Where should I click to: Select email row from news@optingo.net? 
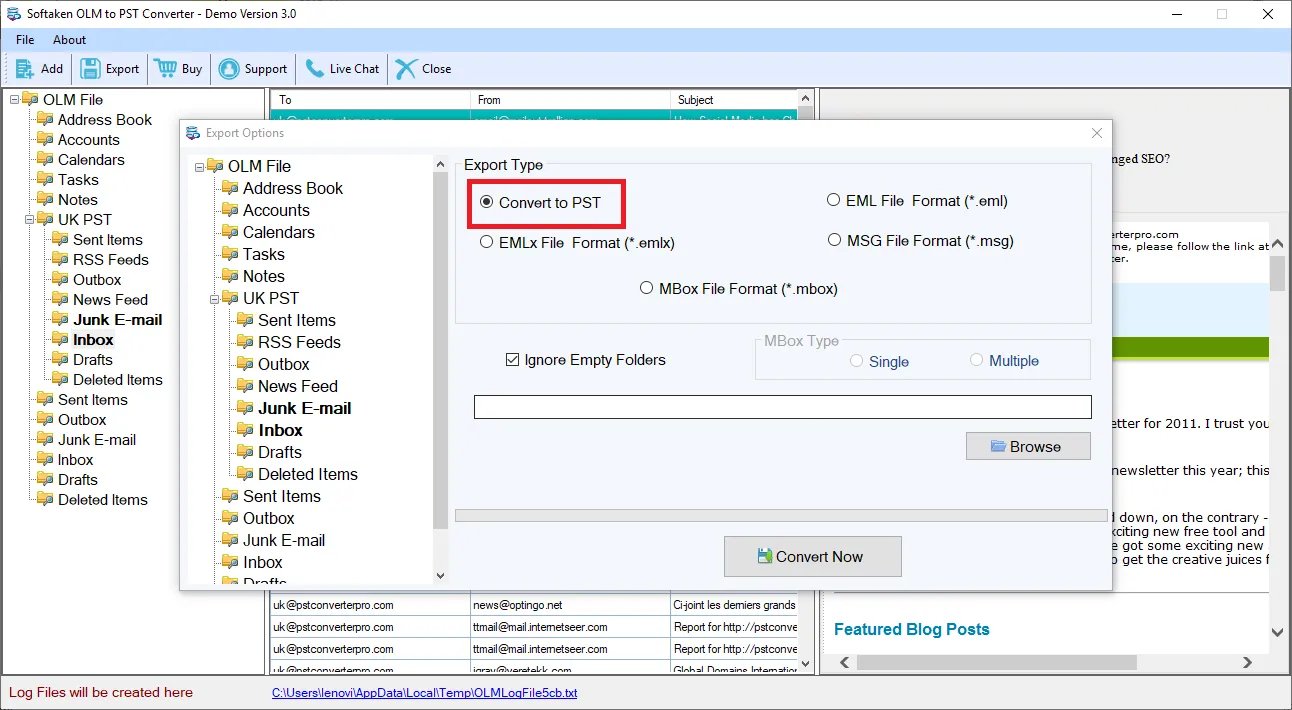pos(534,605)
